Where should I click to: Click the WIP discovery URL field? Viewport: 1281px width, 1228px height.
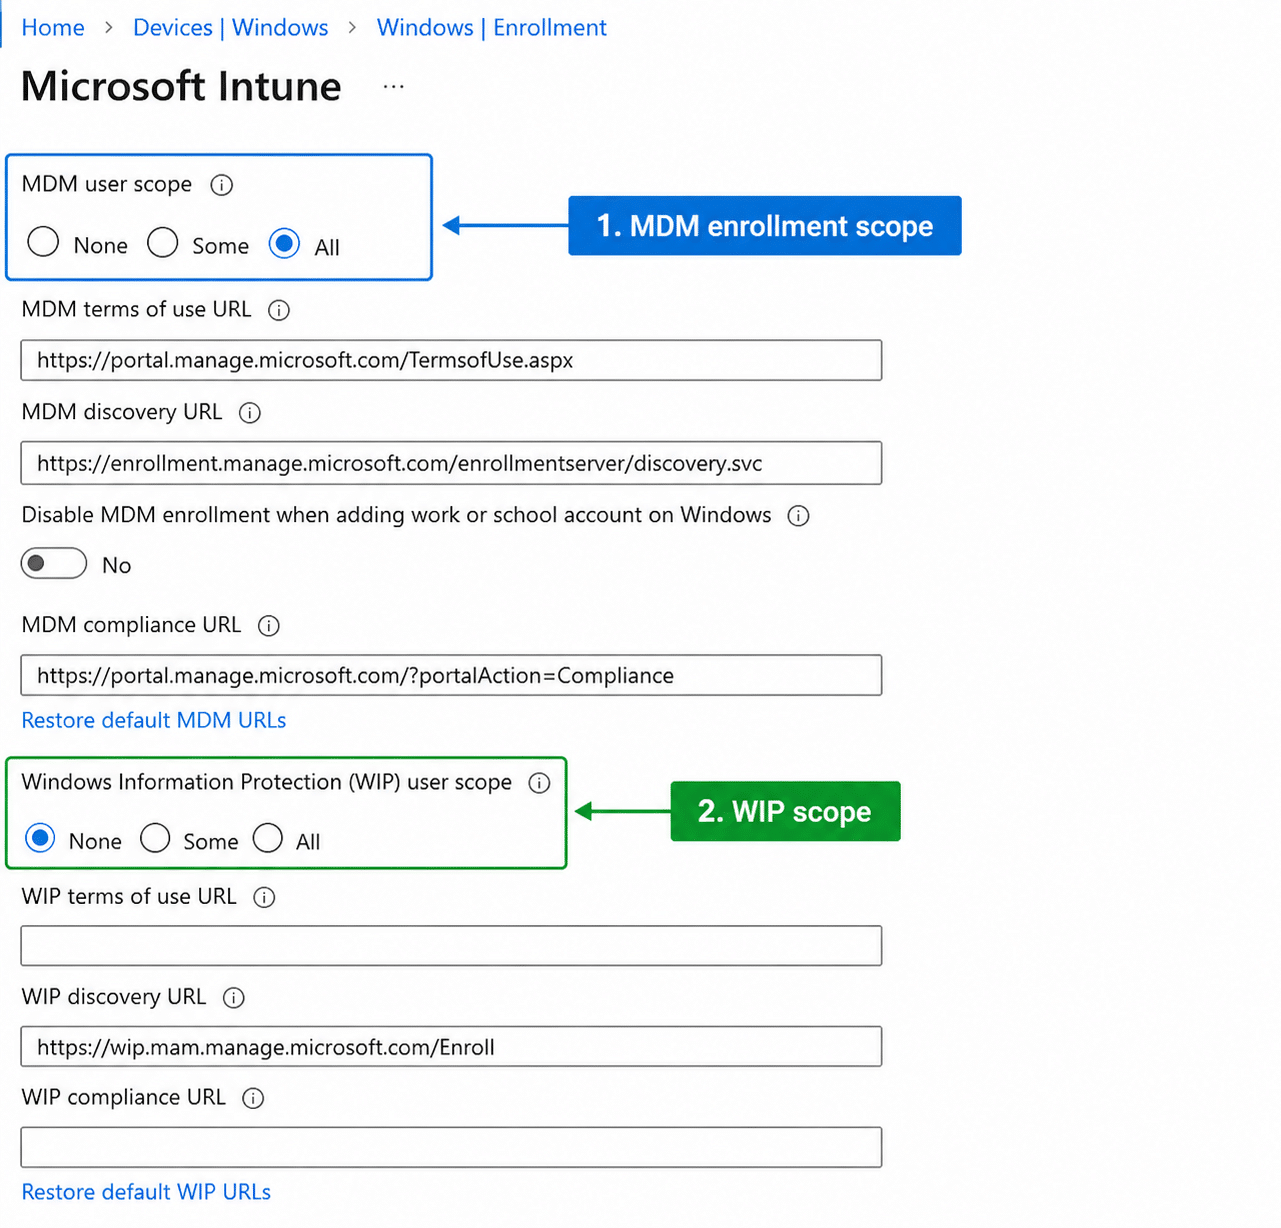coord(451,1047)
